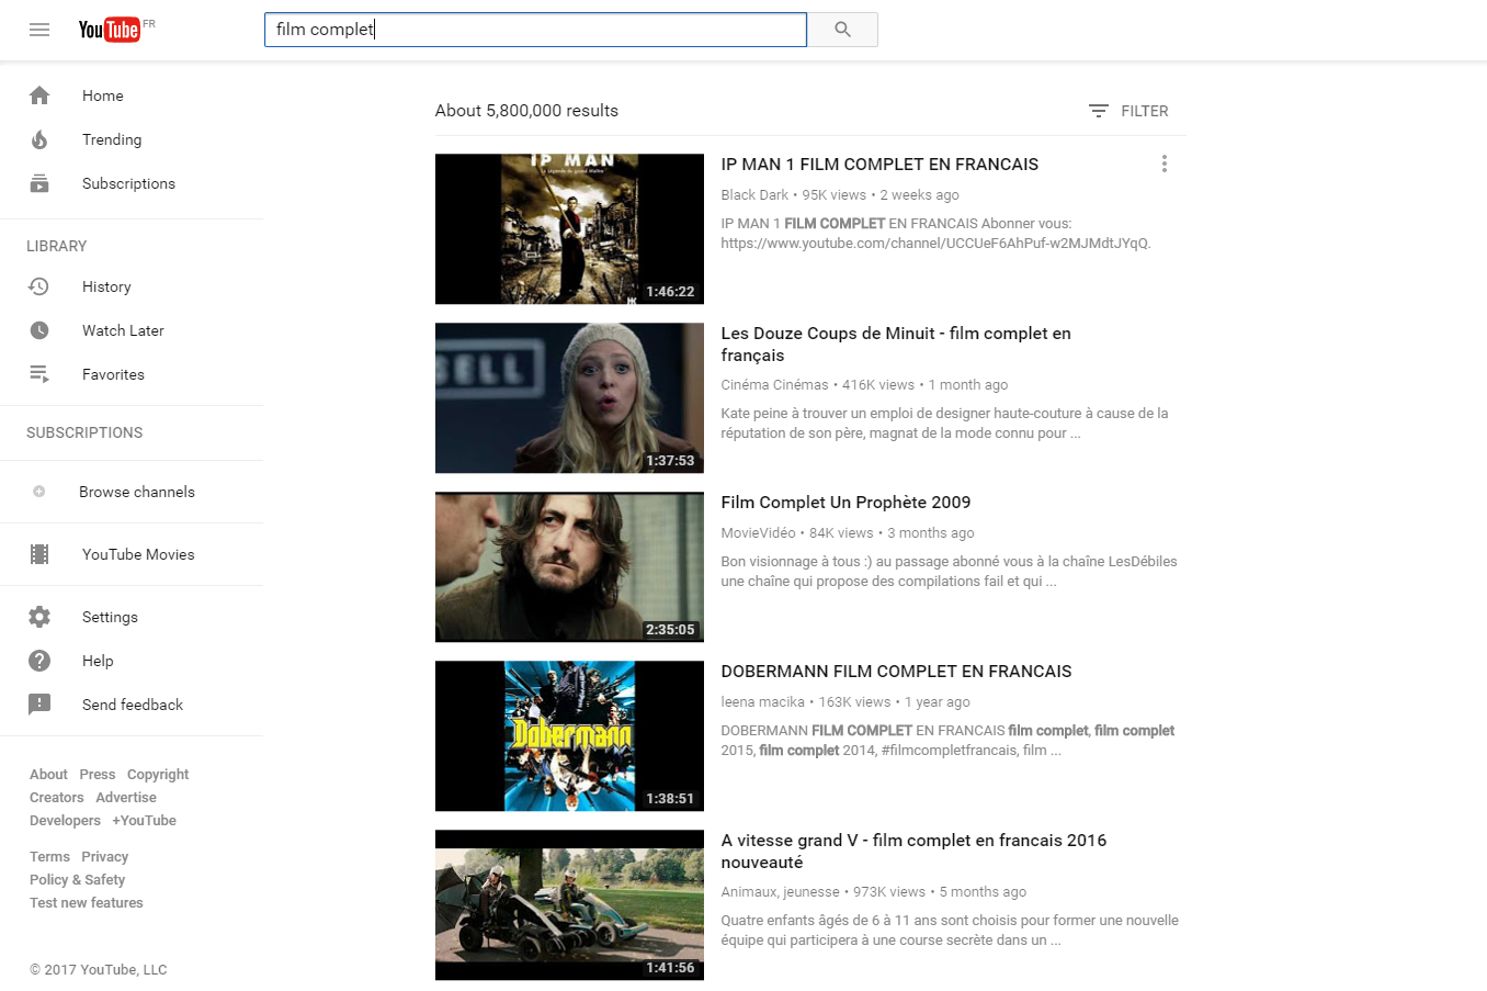Open the hamburger guide menu
1487x991 pixels.
[x=39, y=30]
